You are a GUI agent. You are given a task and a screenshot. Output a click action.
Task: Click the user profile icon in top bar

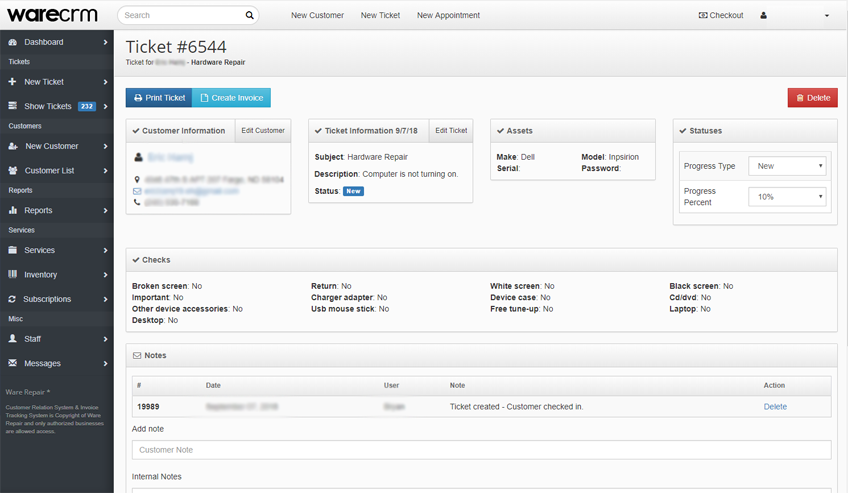pos(763,15)
